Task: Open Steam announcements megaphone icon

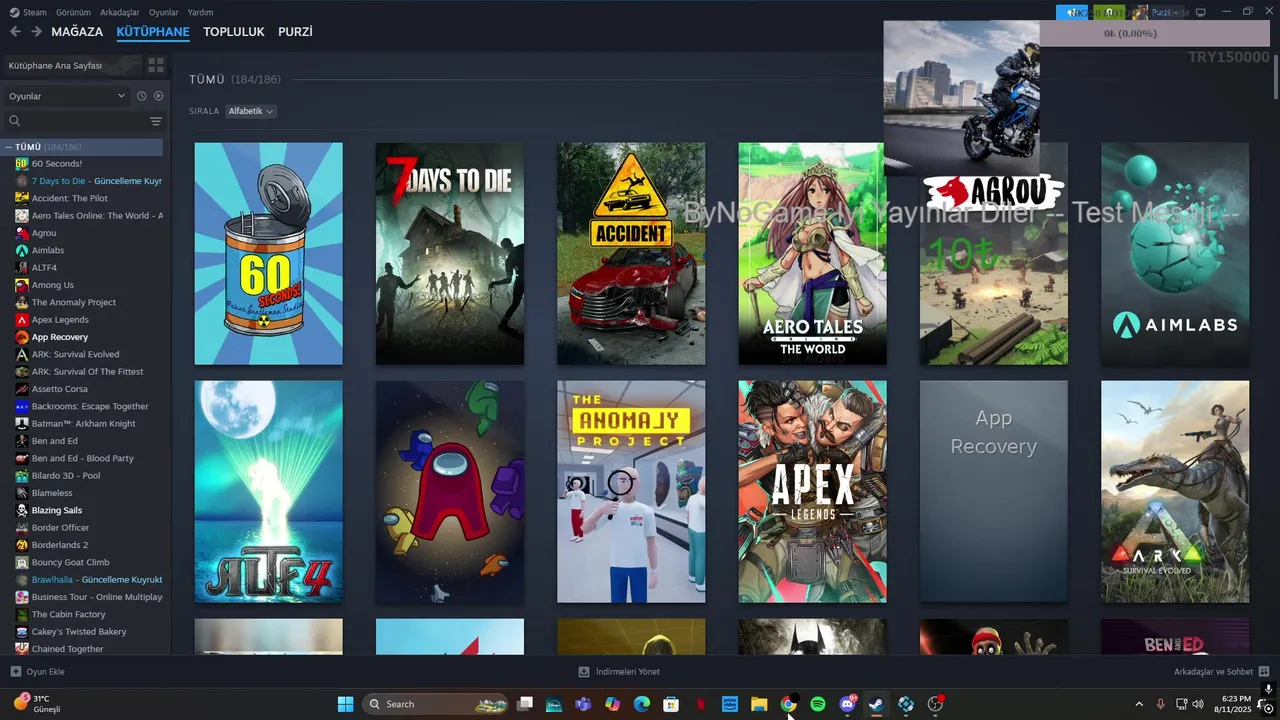Action: (x=1072, y=12)
